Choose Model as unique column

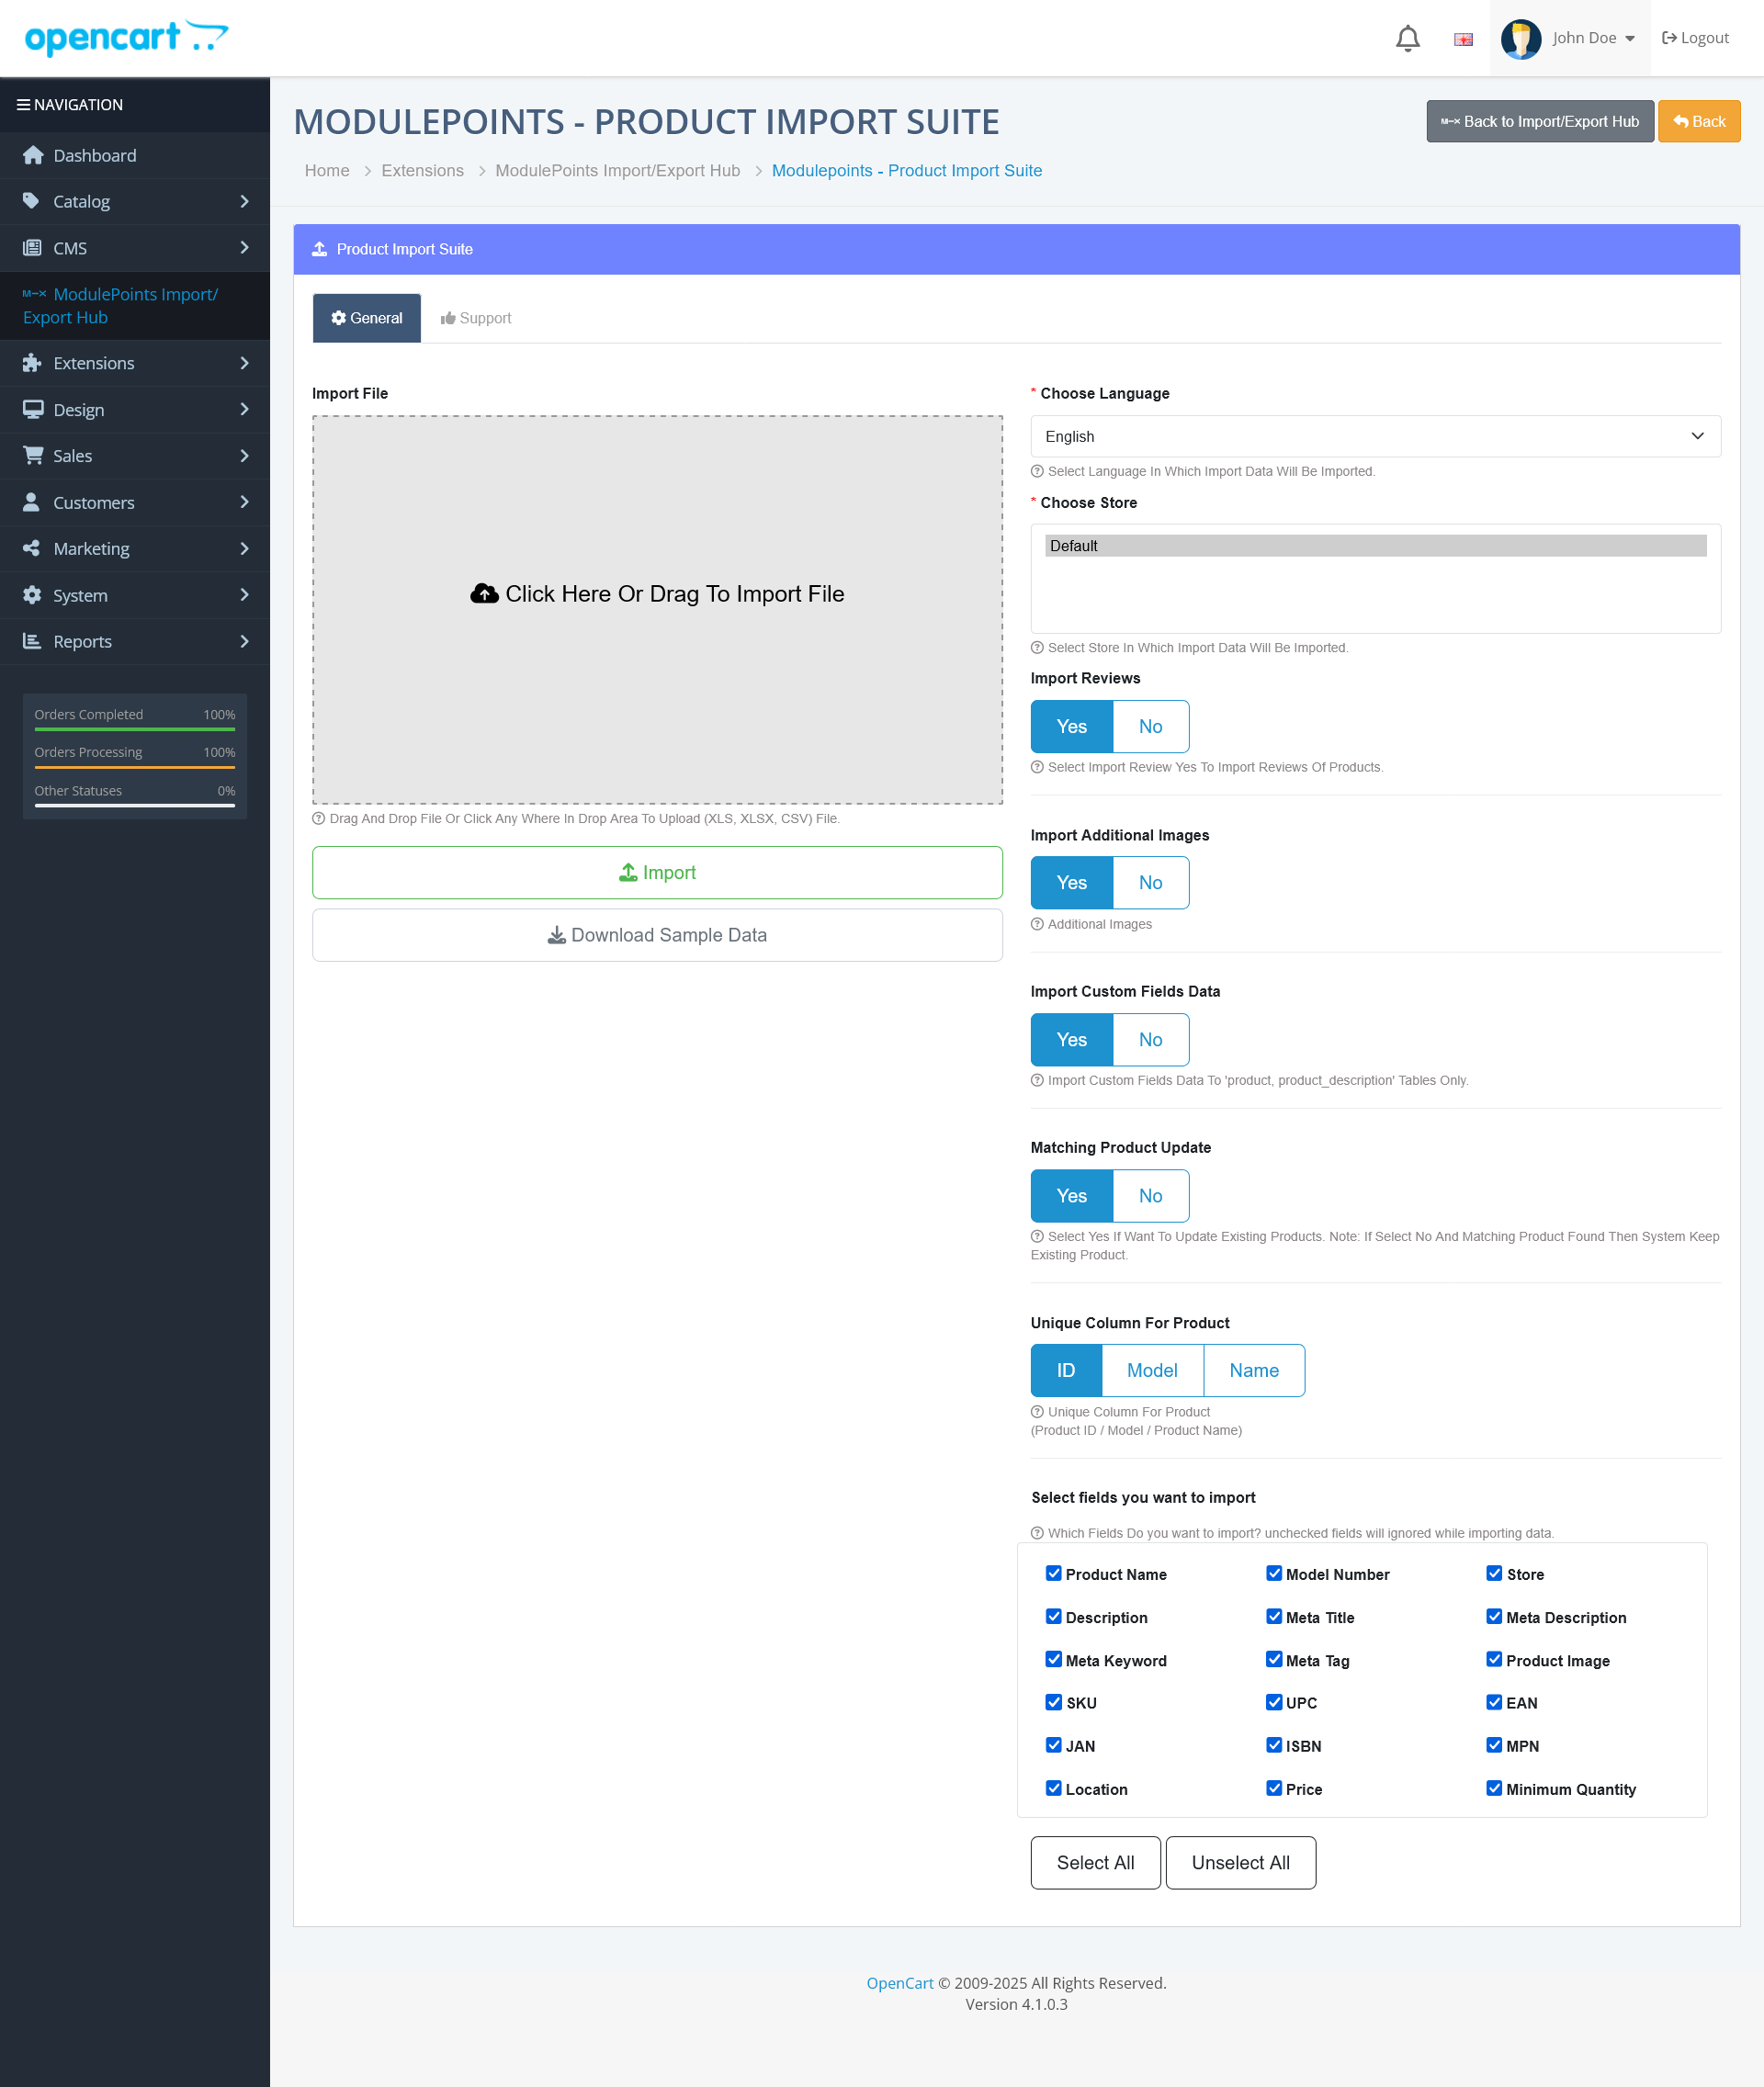(x=1152, y=1370)
